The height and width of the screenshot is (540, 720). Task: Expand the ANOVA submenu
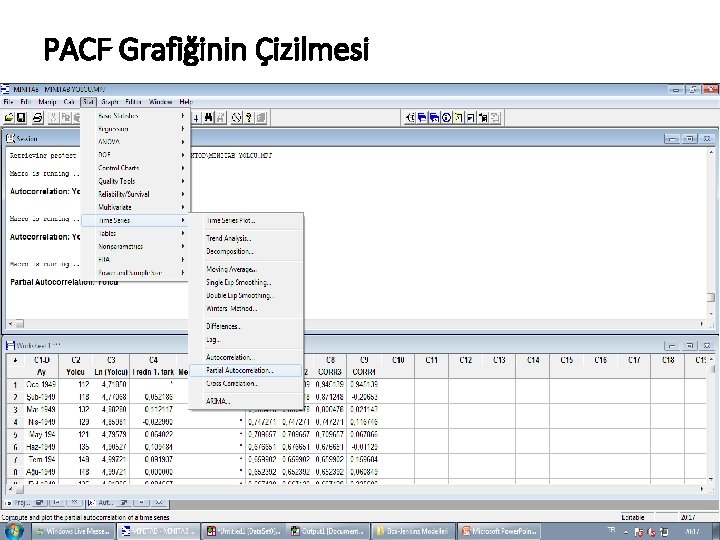135,142
